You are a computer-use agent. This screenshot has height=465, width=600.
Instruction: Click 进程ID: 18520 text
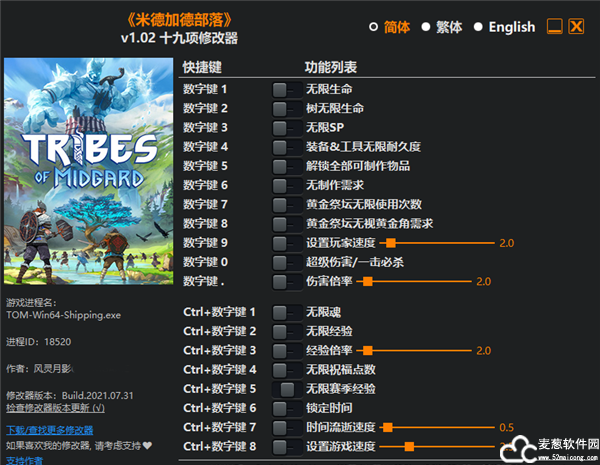click(39, 342)
